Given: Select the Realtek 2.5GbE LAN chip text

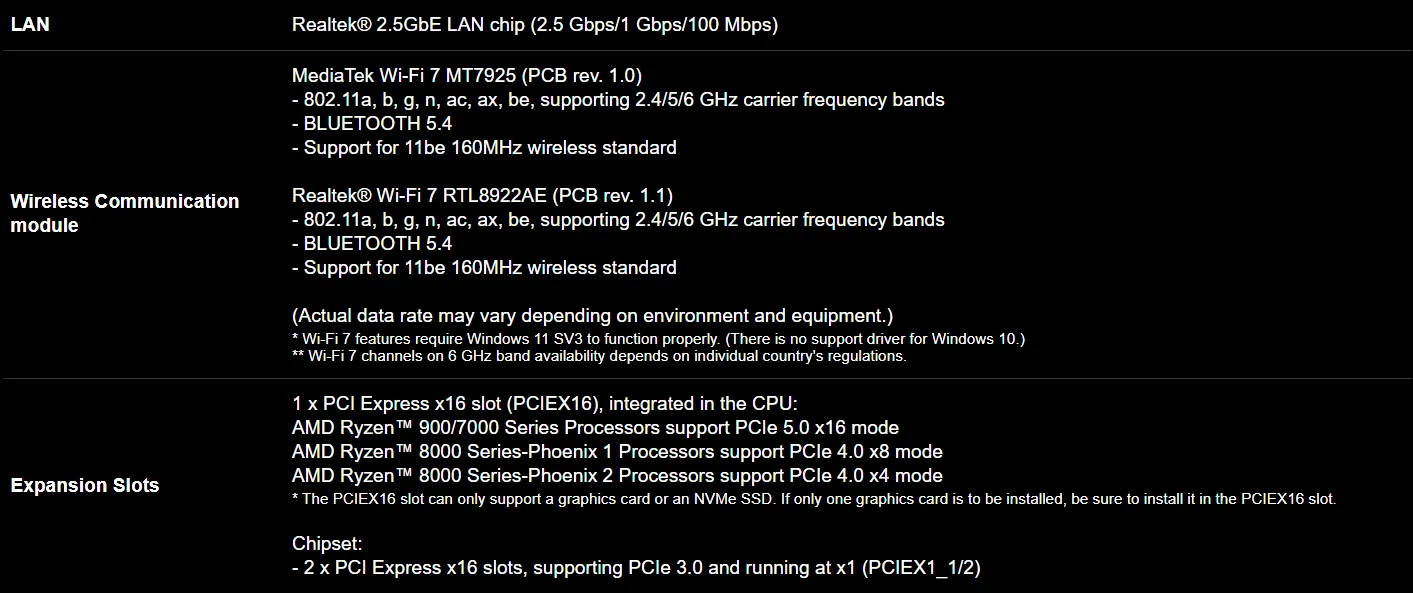Looking at the screenshot, I should (535, 25).
